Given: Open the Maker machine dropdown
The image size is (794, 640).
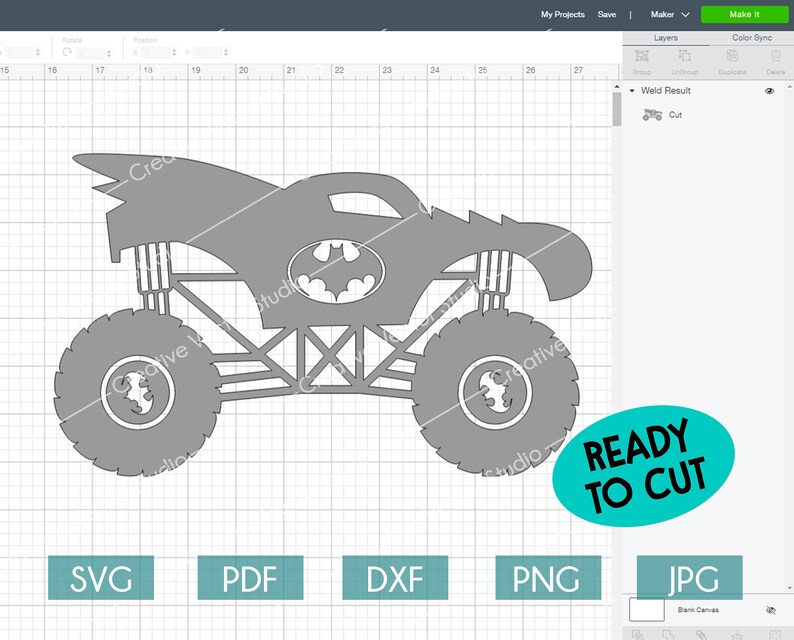Looking at the screenshot, I should [x=670, y=15].
